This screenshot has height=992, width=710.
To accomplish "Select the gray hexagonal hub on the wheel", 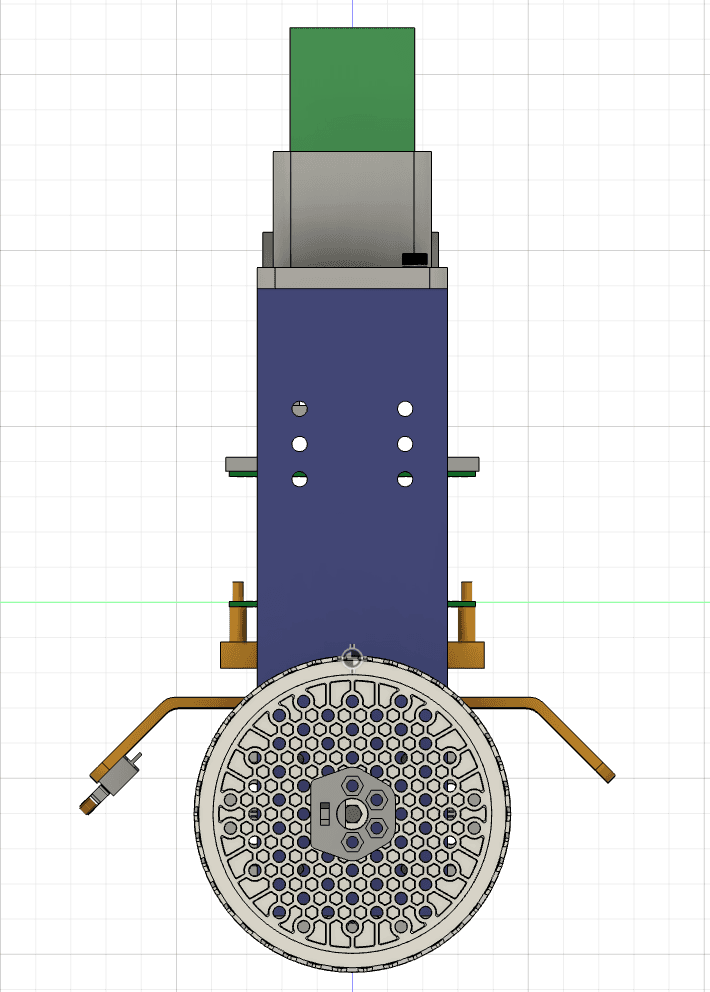I will (352, 815).
